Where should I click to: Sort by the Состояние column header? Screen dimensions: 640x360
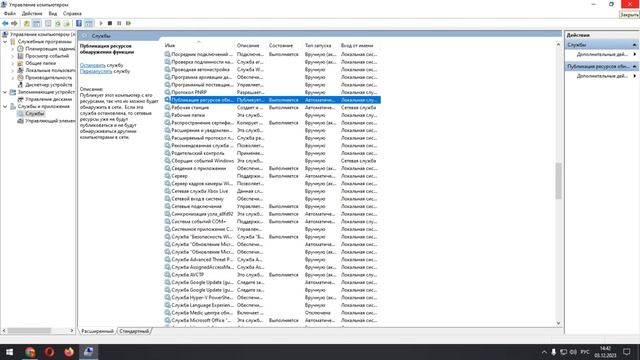(x=285, y=45)
